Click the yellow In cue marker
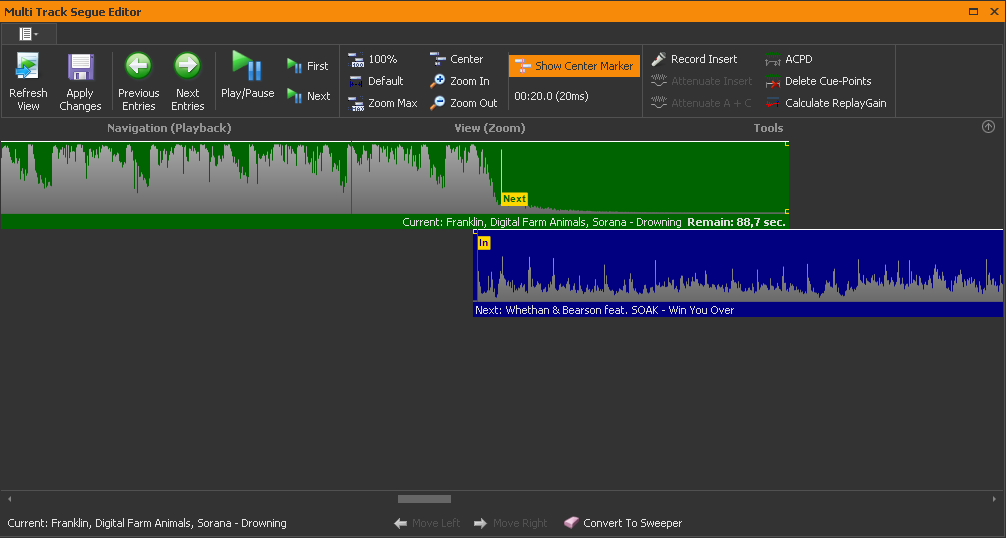Viewport: 1006px width, 538px height. 484,243
